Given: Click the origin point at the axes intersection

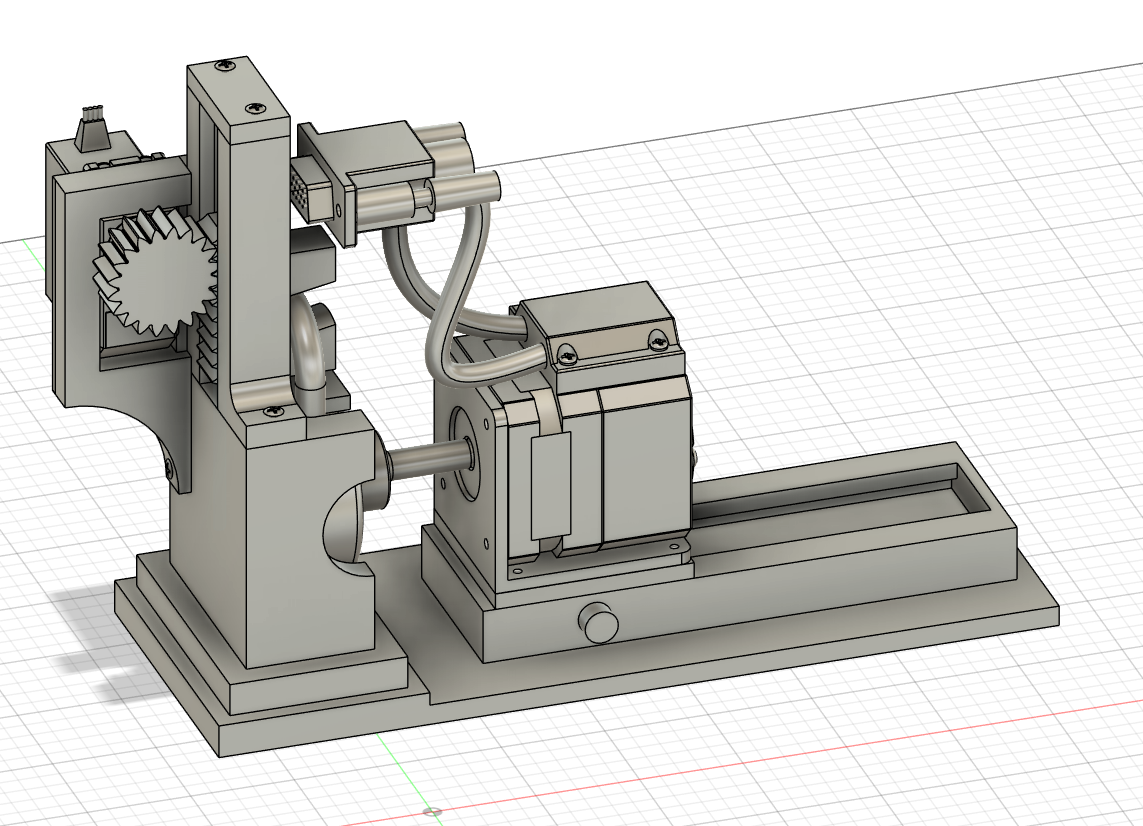Looking at the screenshot, I should tap(432, 812).
